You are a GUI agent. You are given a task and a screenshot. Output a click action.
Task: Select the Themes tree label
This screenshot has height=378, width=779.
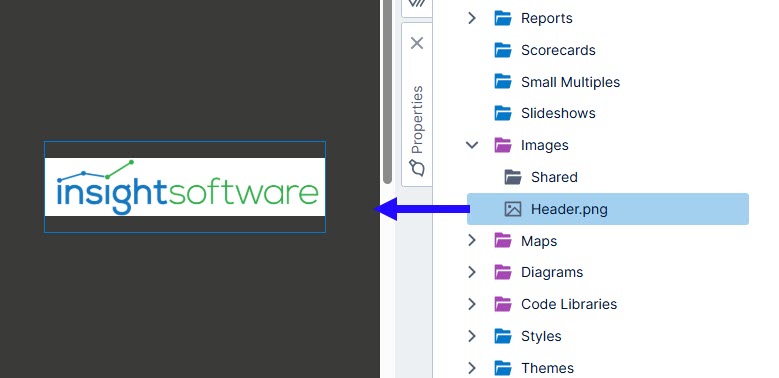[x=547, y=368]
